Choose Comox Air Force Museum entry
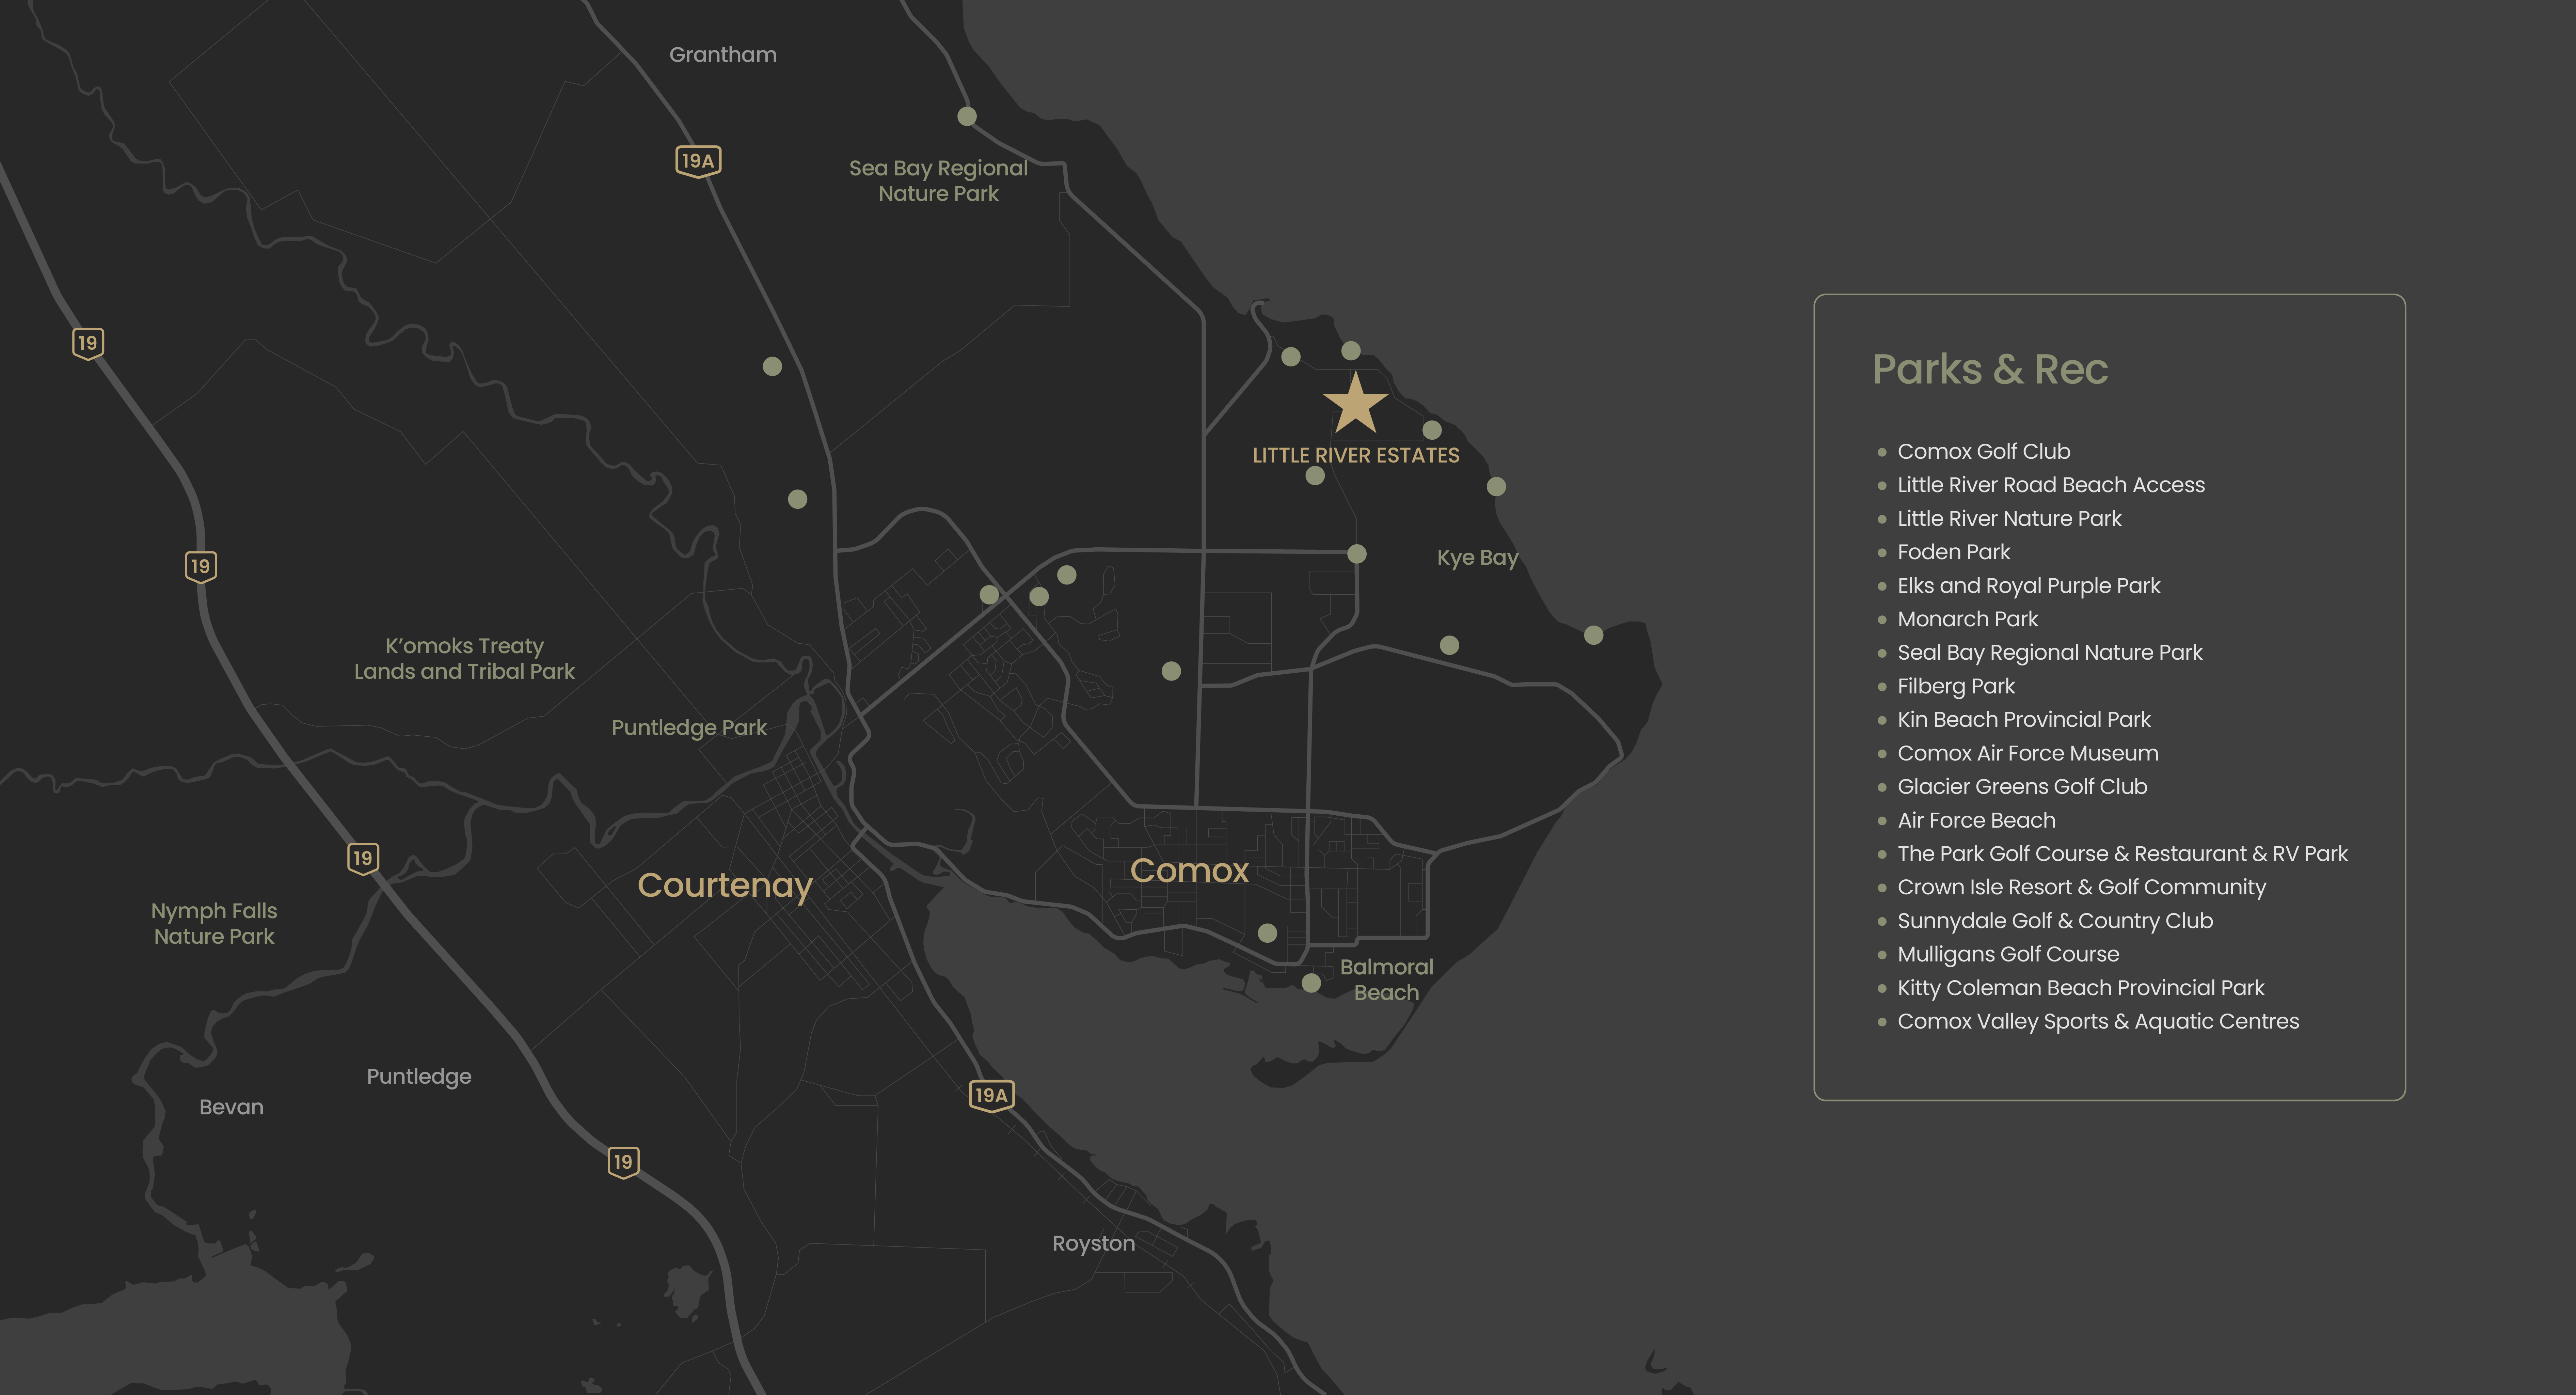 2028,753
